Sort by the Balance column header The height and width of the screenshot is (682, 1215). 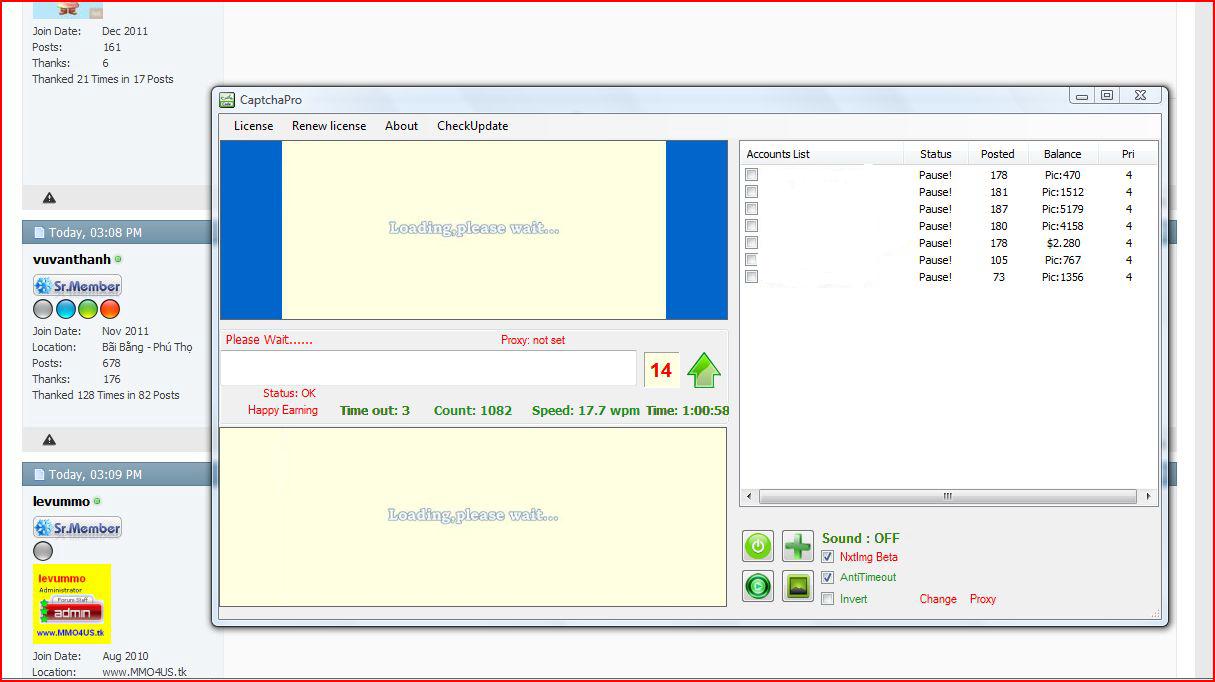(1062, 154)
